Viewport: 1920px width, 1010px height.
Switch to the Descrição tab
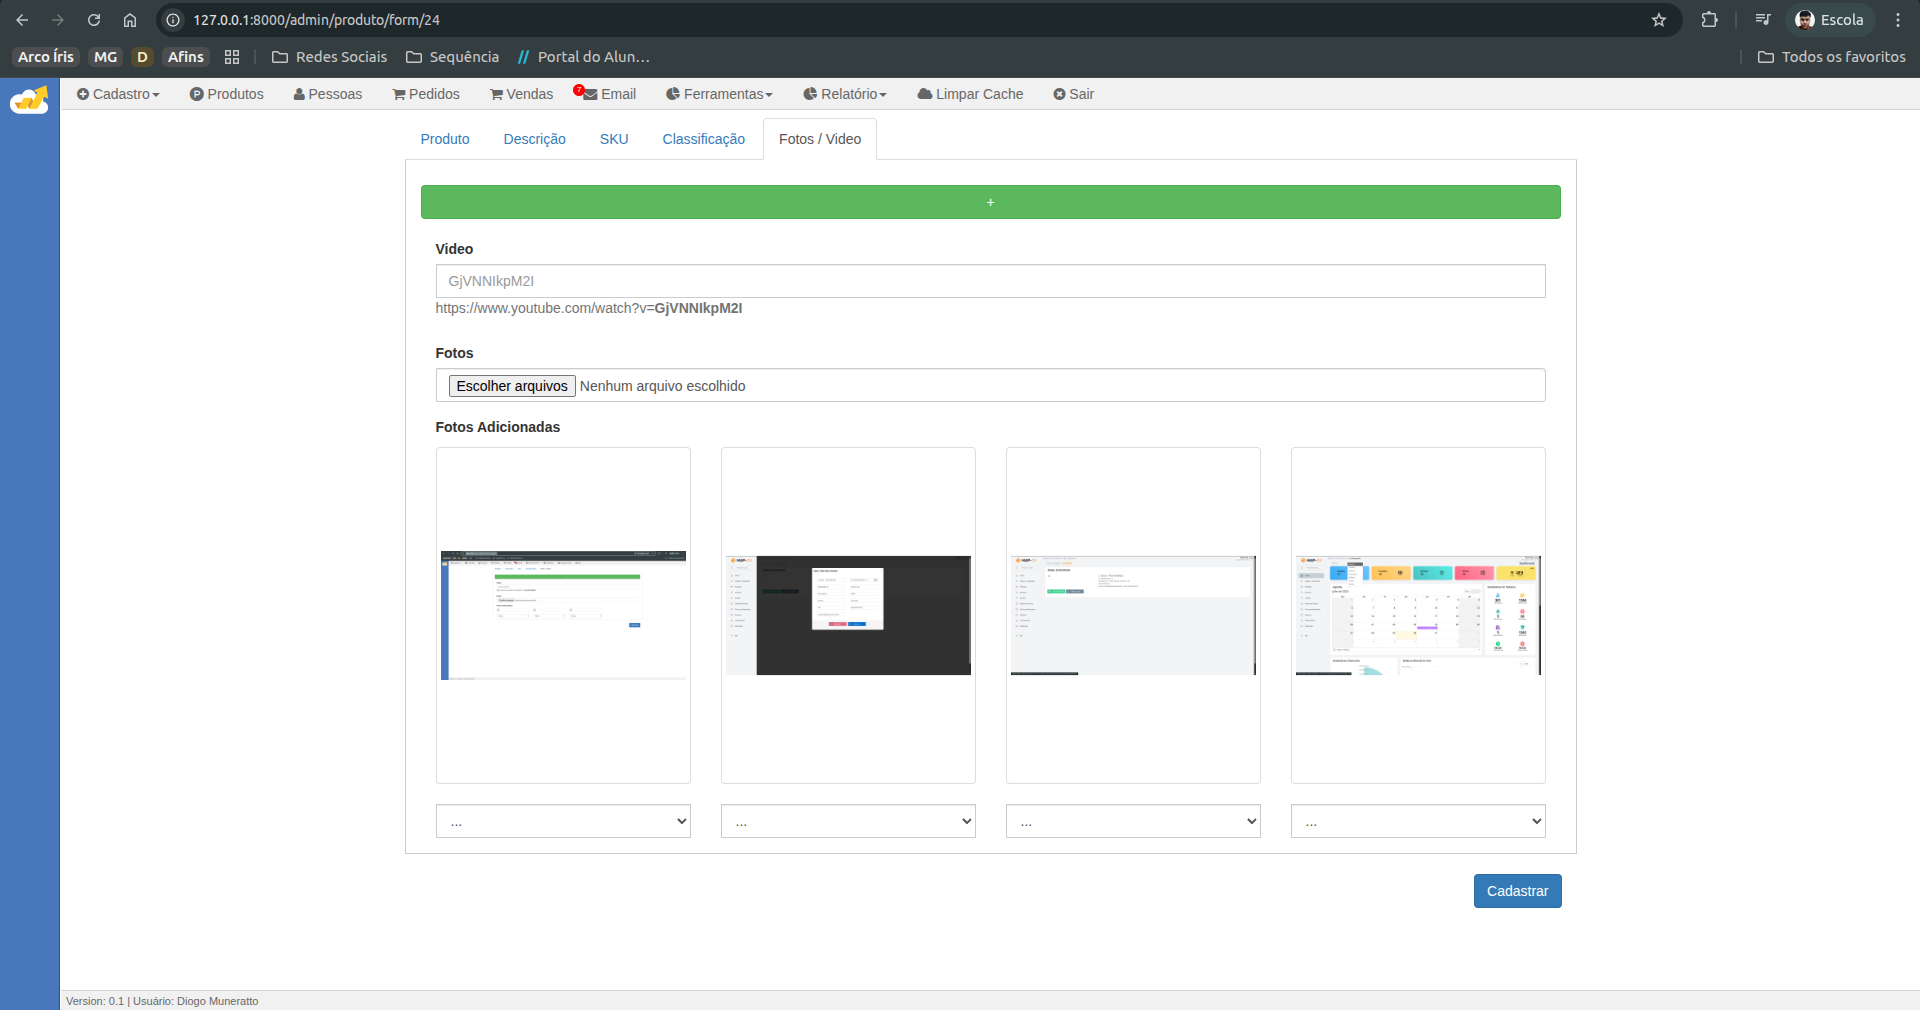(x=534, y=139)
